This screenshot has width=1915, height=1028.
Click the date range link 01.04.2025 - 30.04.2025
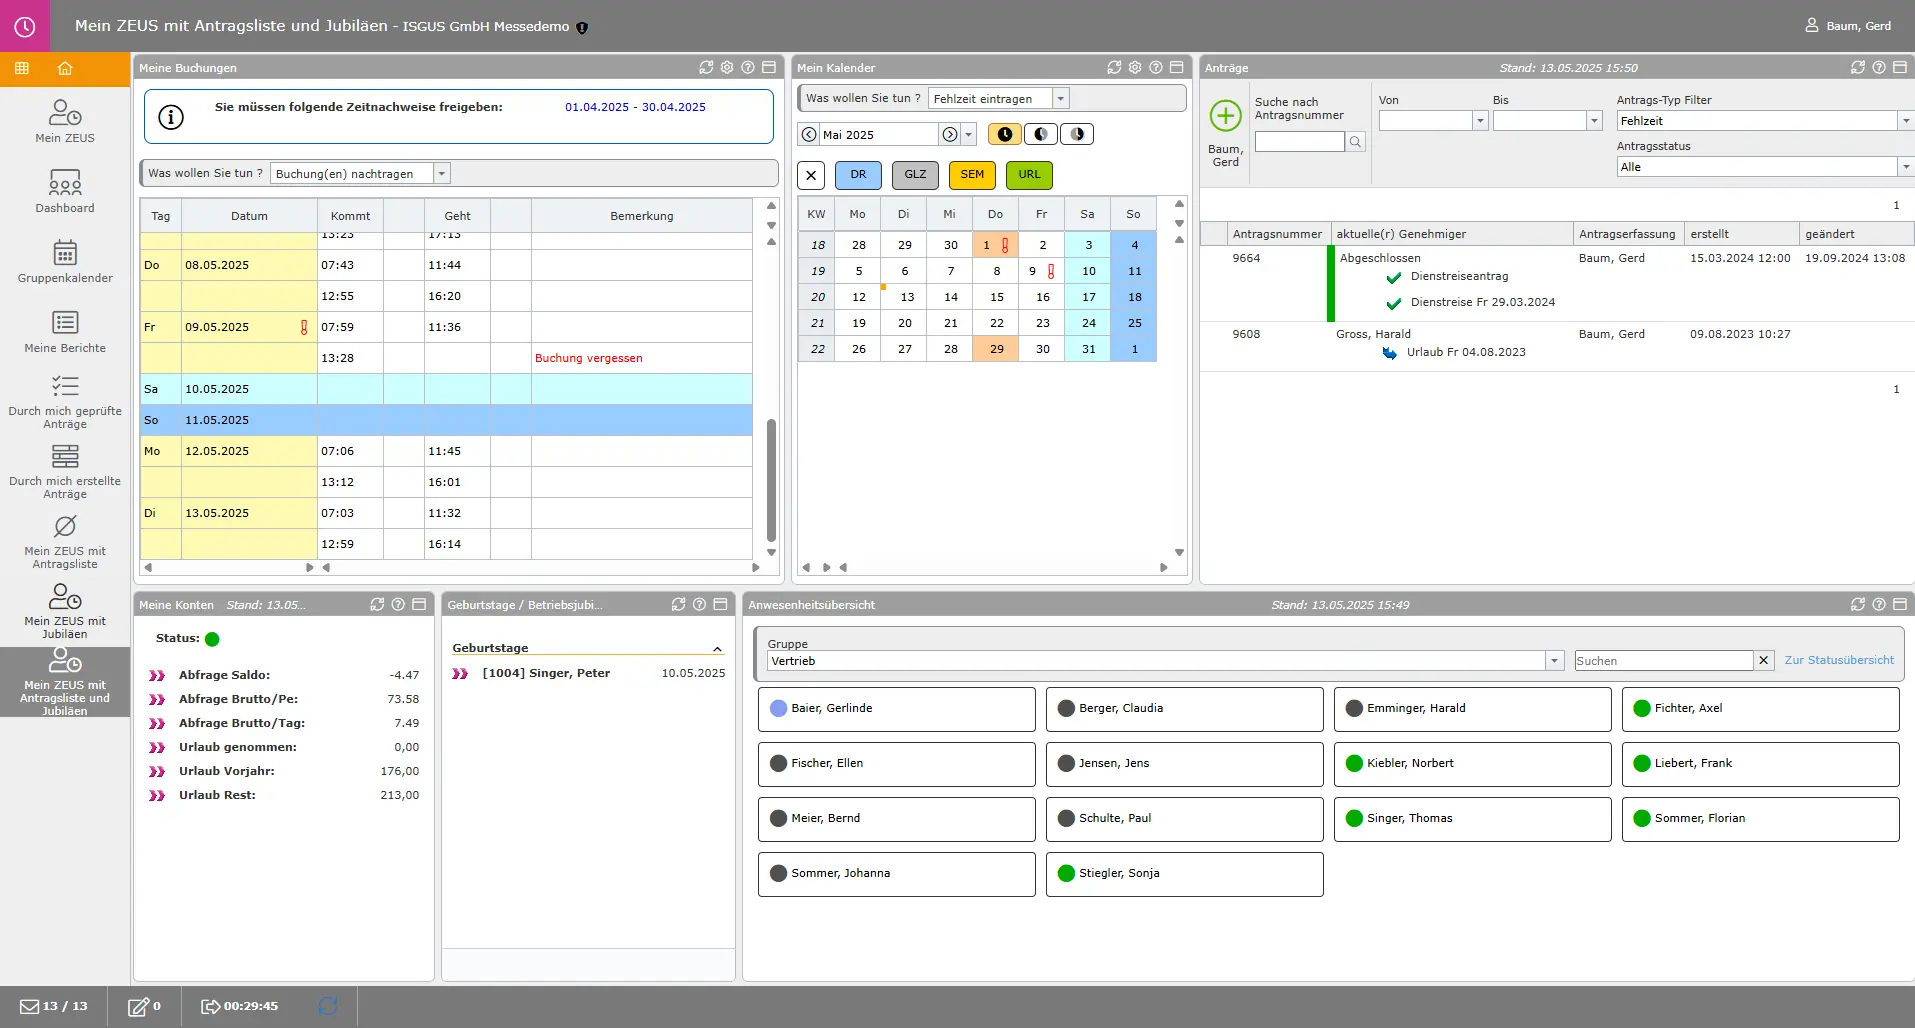[x=635, y=107]
